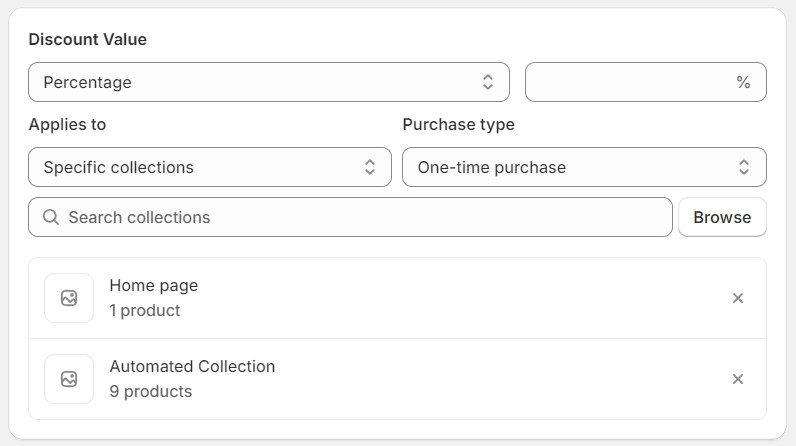
Task: Select the Automated Collection name
Action: coord(192,366)
